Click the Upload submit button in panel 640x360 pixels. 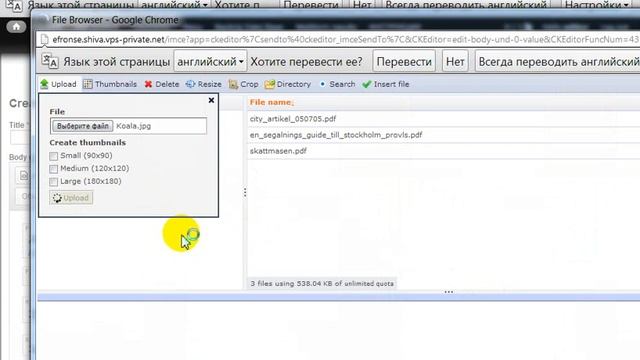[x=71, y=198]
